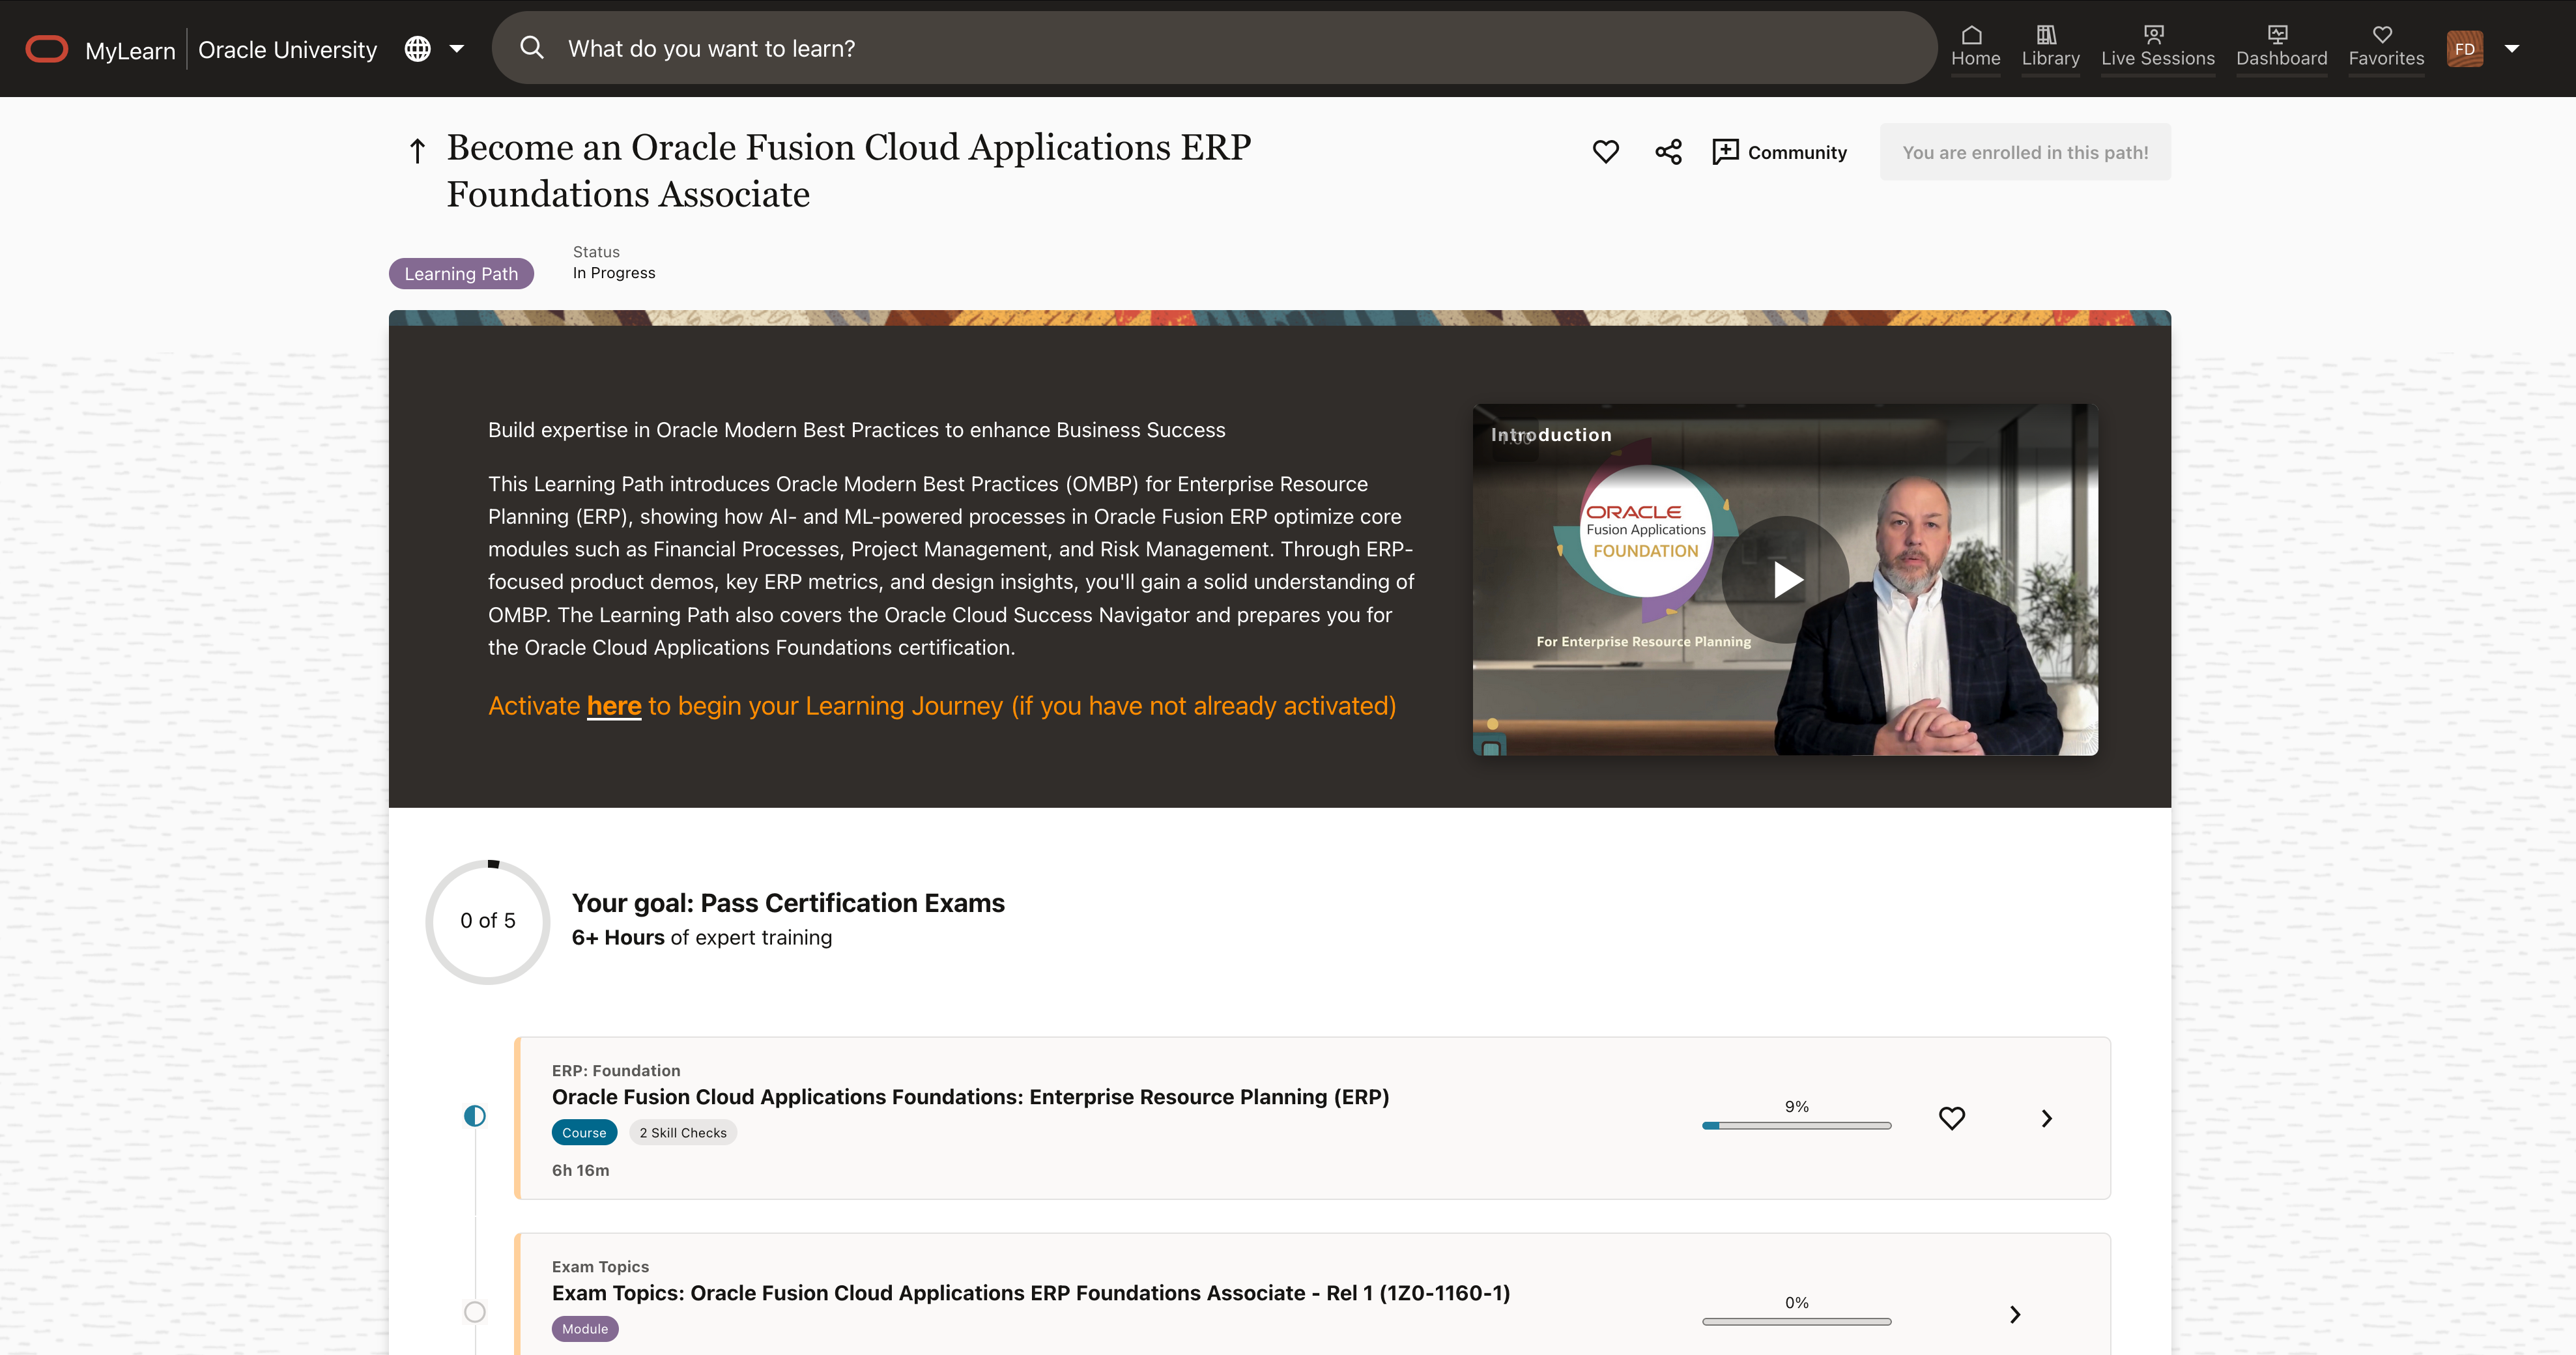Viewport: 2576px width, 1355px height.
Task: Click 'Your goal: Pass Certification Exams' heading
Action: [788, 903]
